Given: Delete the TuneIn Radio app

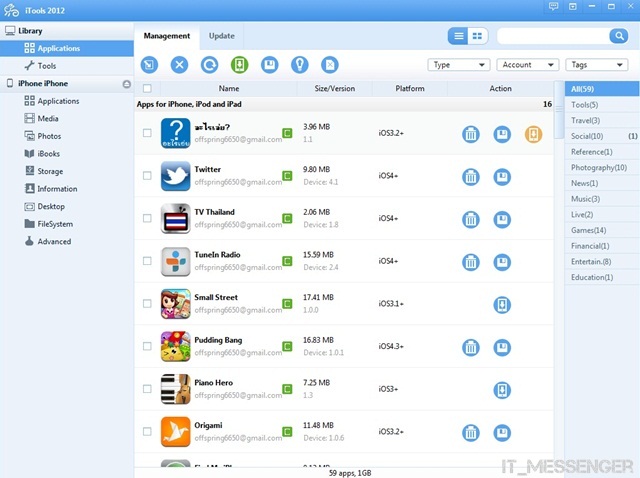Looking at the screenshot, I should 471,262.
